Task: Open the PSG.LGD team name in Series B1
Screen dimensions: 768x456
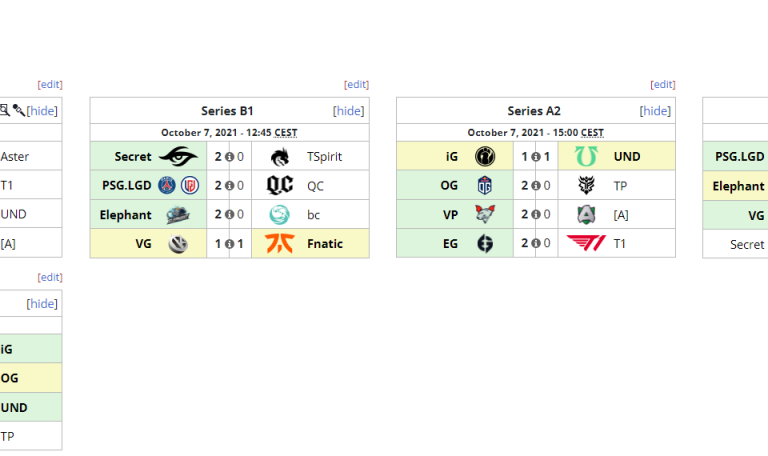Action: coord(127,185)
